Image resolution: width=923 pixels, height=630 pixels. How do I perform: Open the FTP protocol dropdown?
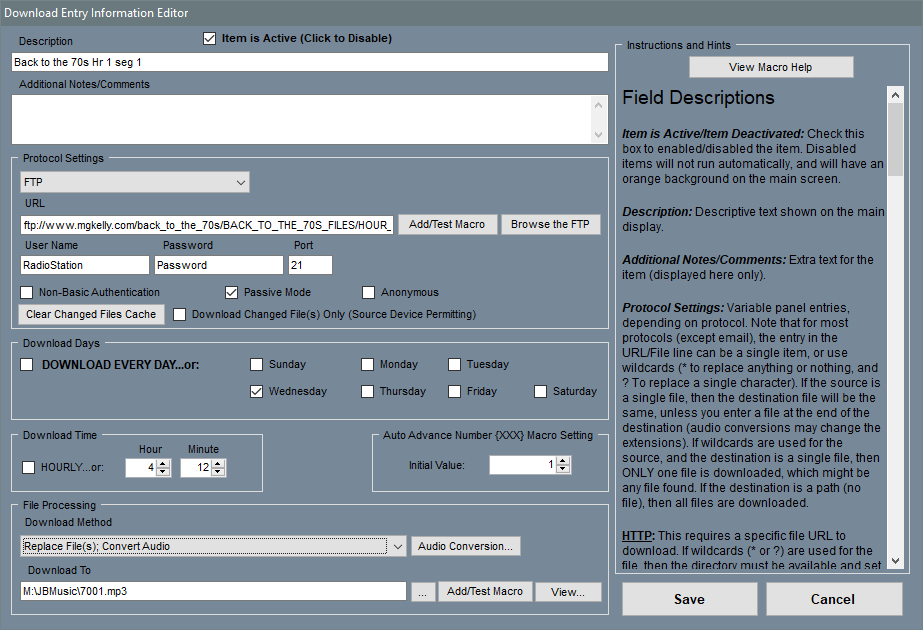tap(135, 182)
